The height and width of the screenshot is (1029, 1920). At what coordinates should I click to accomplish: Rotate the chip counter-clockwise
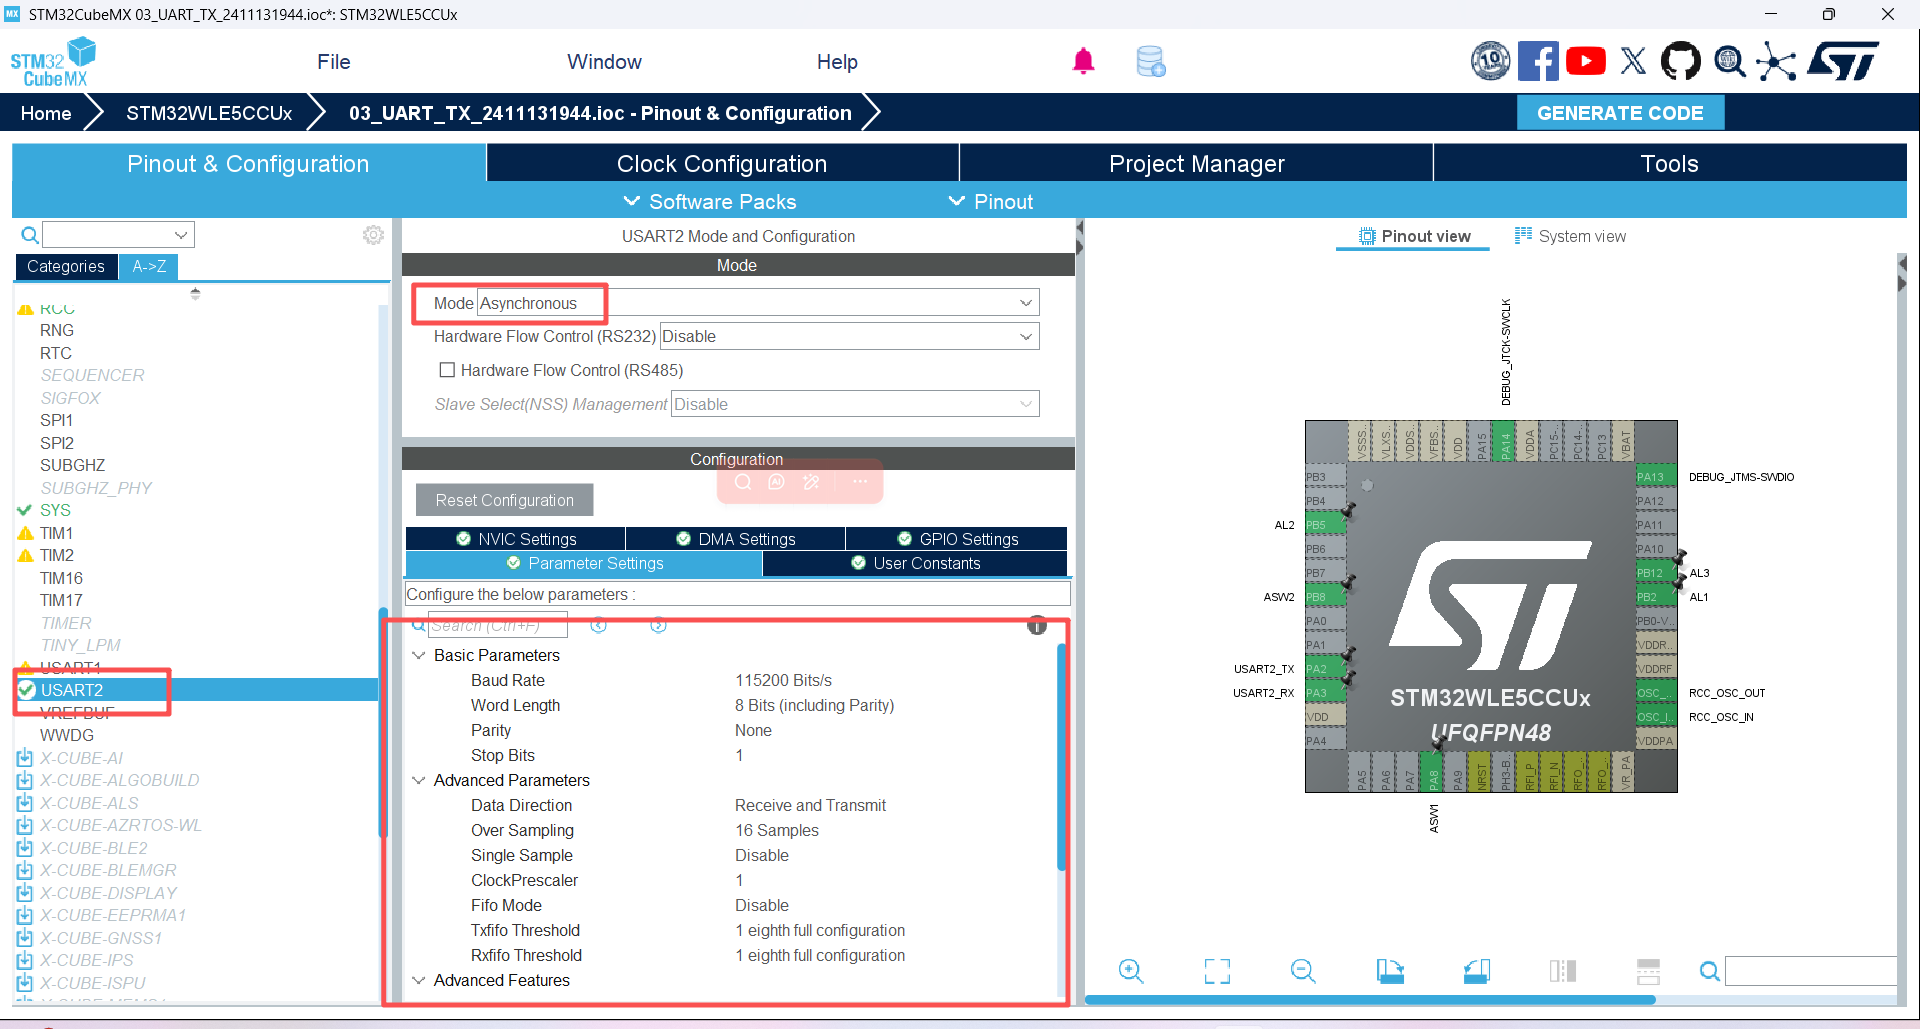click(1476, 971)
